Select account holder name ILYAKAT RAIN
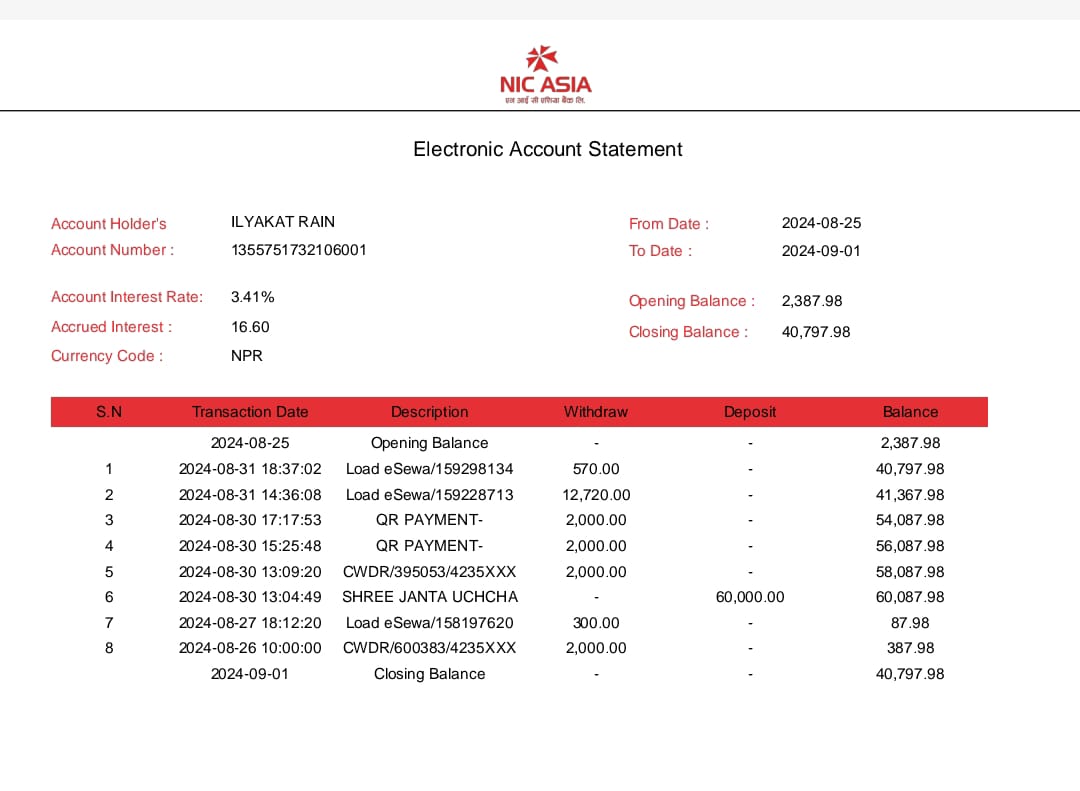The height and width of the screenshot is (791, 1080). [x=283, y=222]
